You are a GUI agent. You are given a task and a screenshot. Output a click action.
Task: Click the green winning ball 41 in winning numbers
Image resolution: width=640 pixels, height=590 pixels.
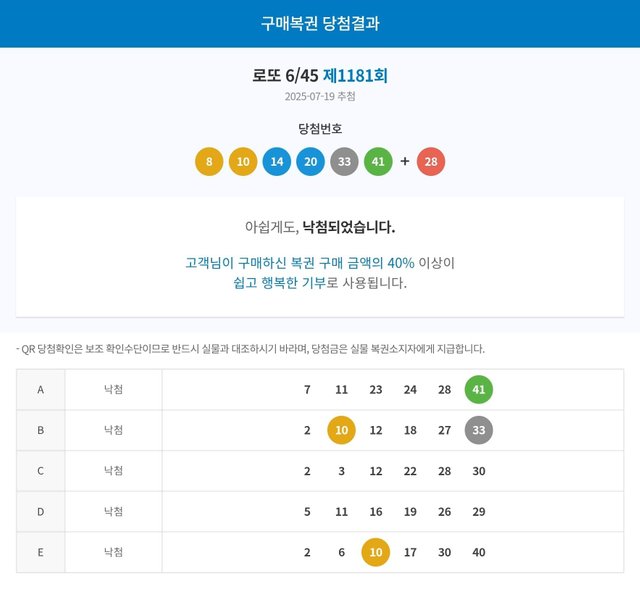378,162
